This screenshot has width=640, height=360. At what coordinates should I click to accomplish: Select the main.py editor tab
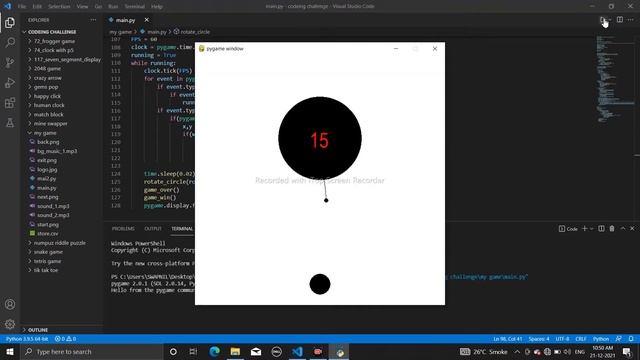(x=125, y=20)
